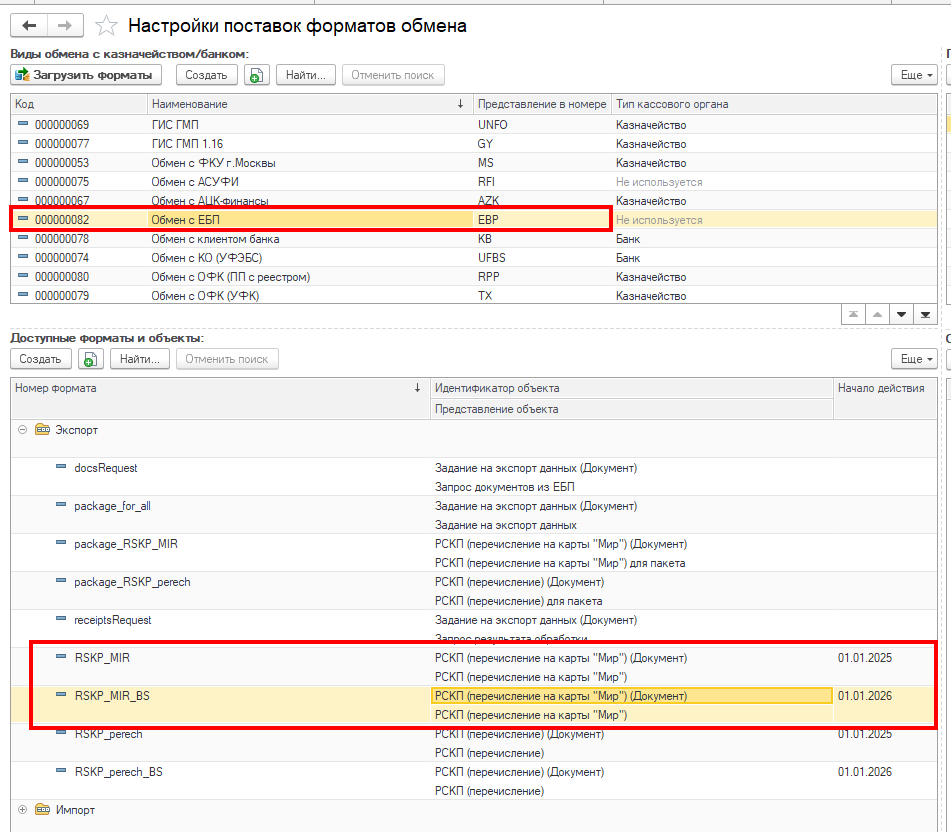Select the Обмен с ОФК (УФК) row
951x832 pixels.
click(474, 295)
